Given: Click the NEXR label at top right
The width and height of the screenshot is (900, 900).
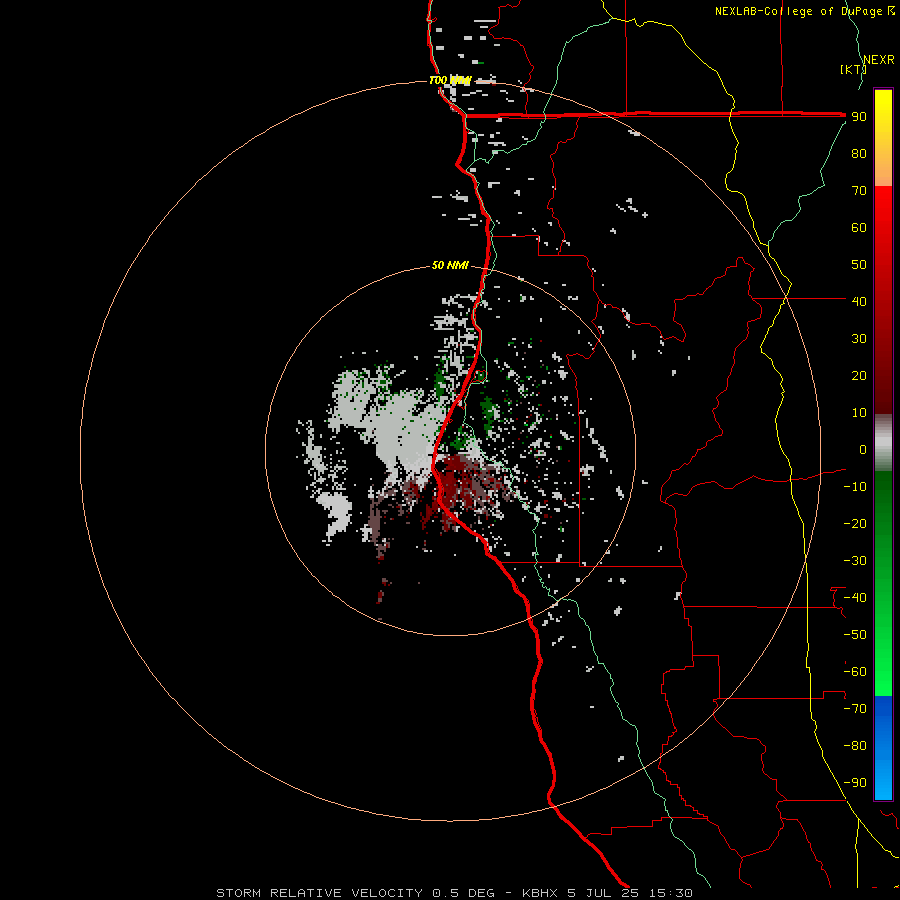Looking at the screenshot, I should (879, 60).
